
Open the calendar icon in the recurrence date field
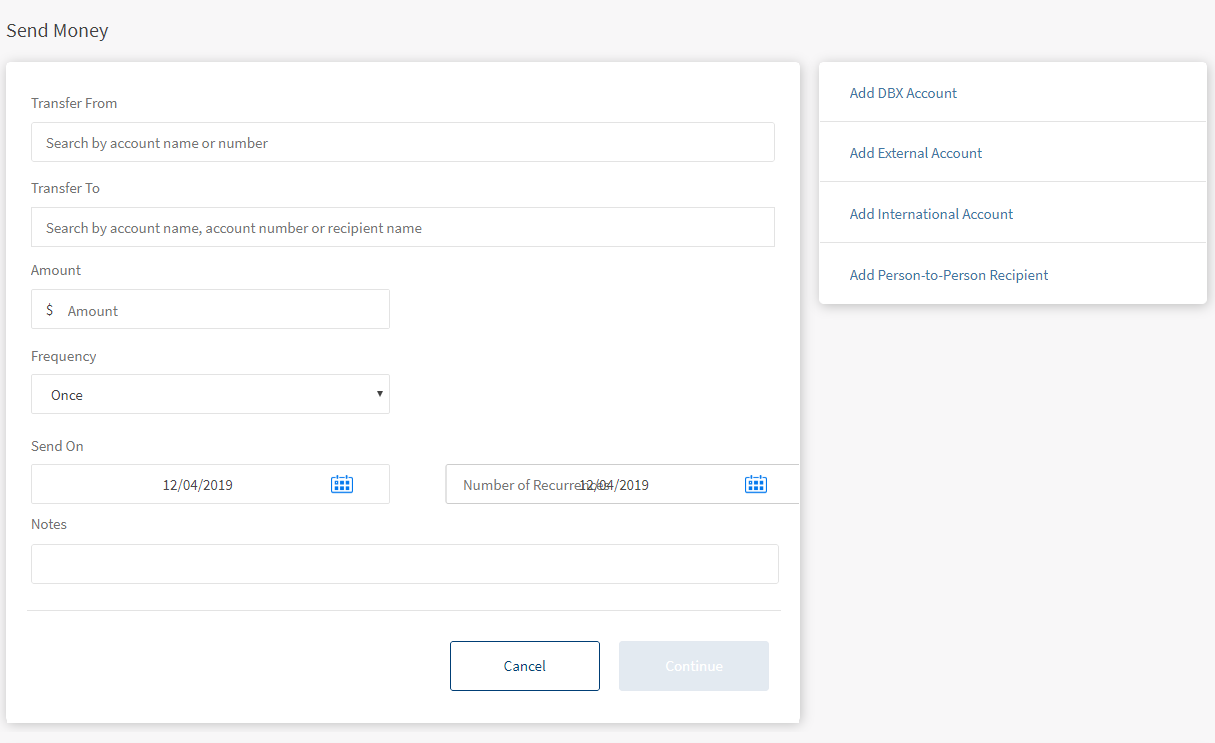point(756,485)
